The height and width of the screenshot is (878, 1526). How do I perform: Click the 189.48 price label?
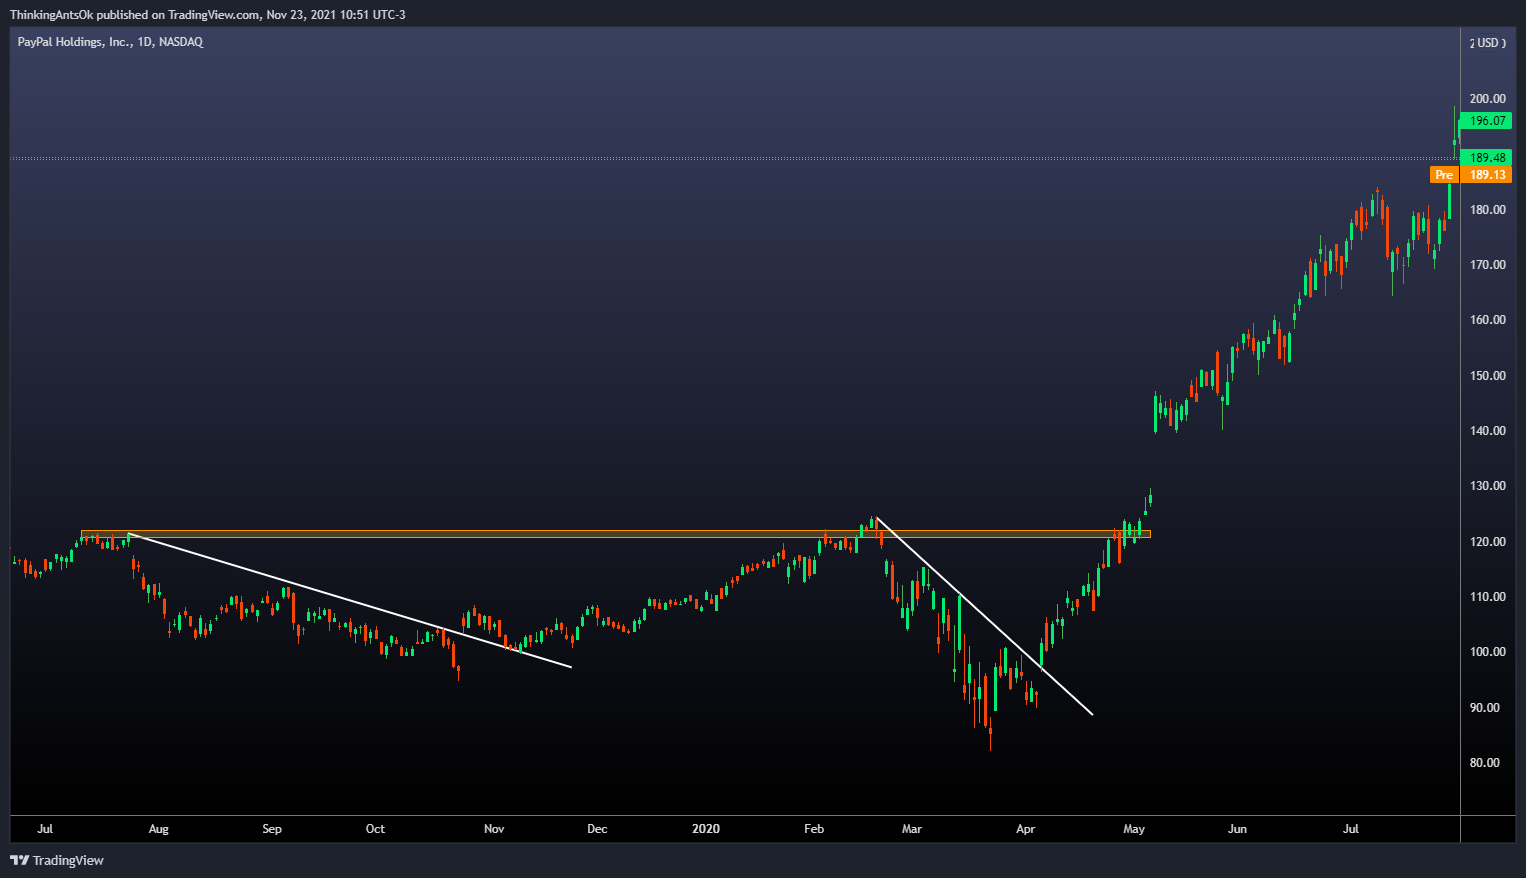tap(1487, 158)
